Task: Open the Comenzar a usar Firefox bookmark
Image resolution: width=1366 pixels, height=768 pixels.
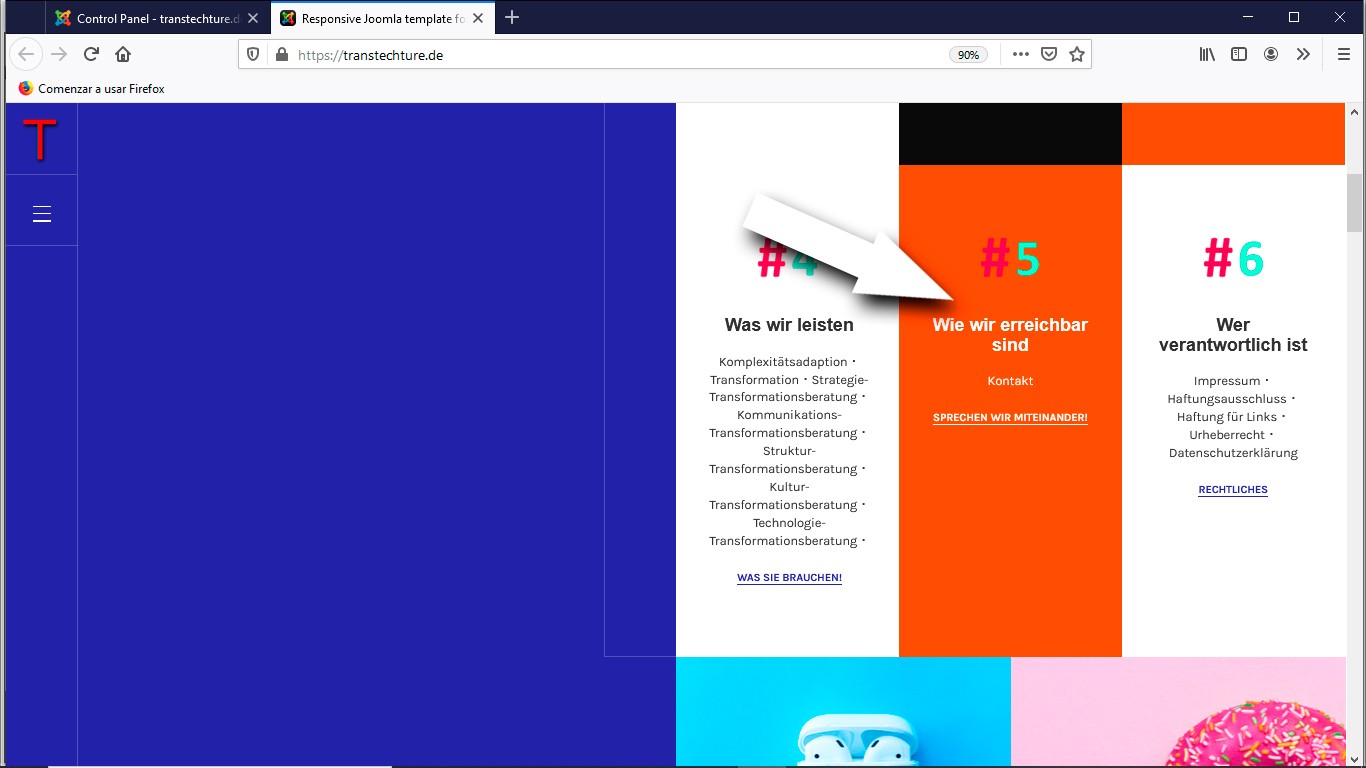Action: click(x=91, y=88)
